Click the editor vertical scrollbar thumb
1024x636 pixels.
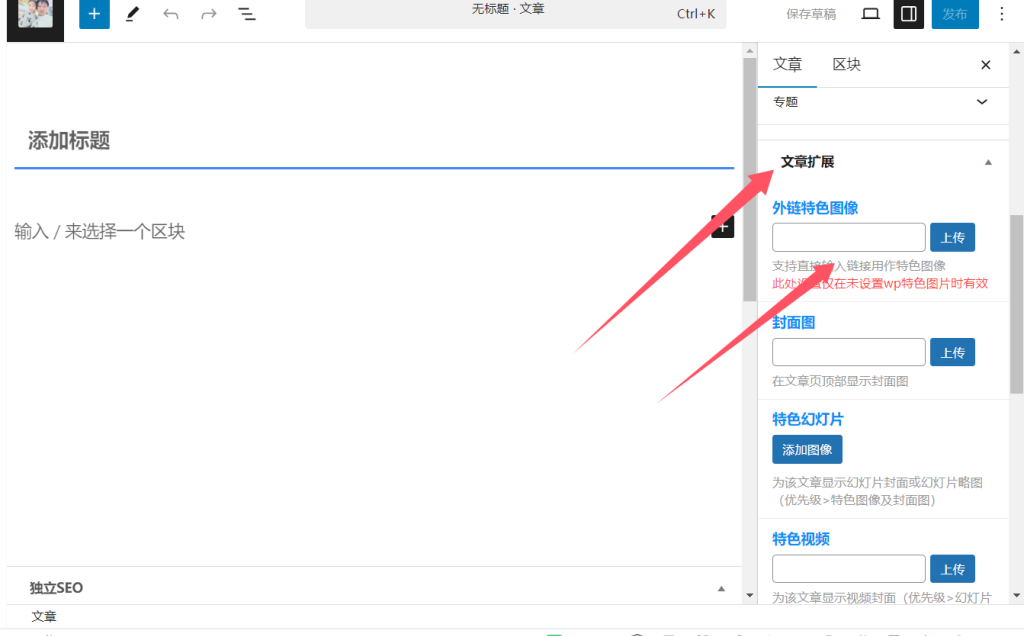(x=750, y=180)
